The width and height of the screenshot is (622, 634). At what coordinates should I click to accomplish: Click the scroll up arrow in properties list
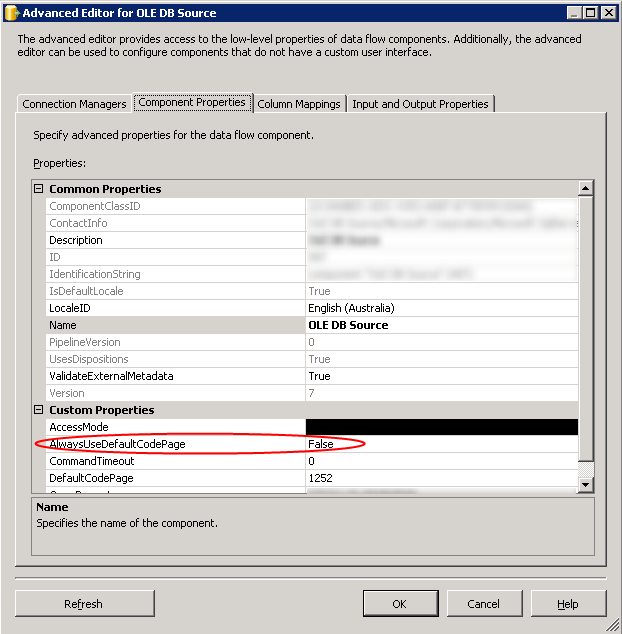tap(586, 188)
